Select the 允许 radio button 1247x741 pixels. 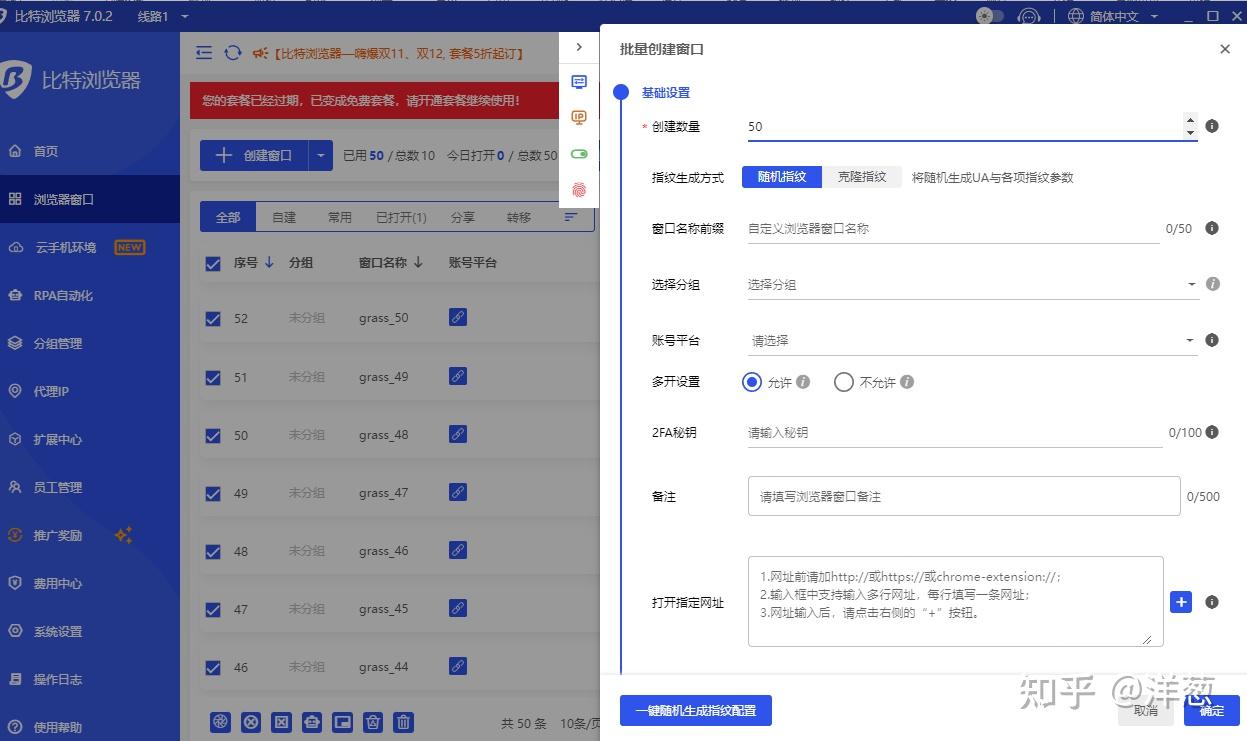pos(752,382)
